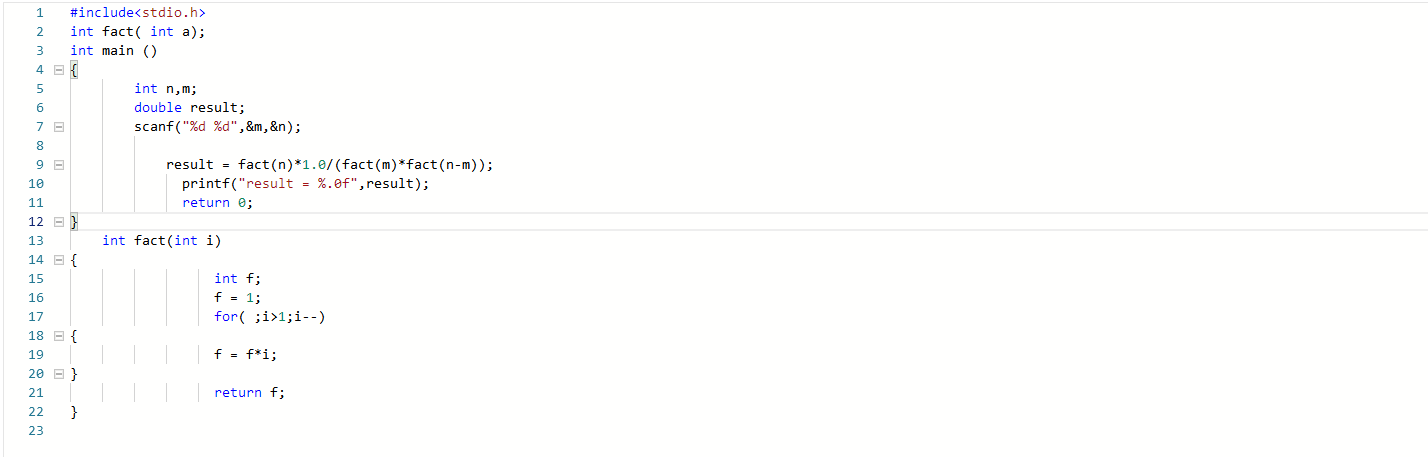Select line number 10 in the gutter
This screenshot has height=457, width=1428.
tap(36, 184)
